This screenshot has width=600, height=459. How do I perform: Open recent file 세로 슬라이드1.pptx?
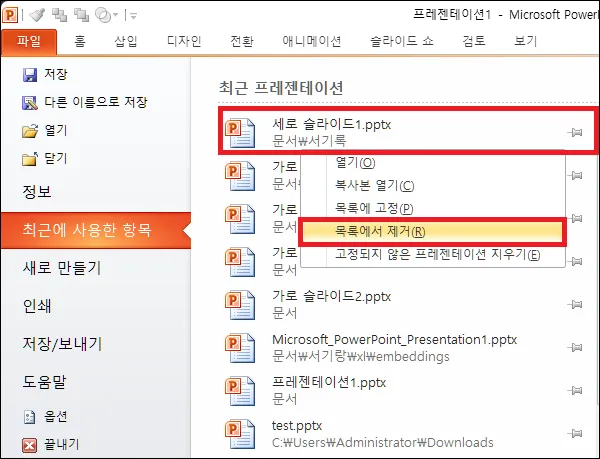tap(408, 132)
